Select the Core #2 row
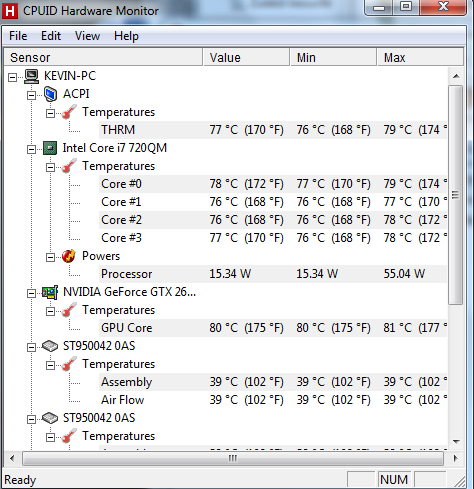This screenshot has height=489, width=474. click(273, 220)
